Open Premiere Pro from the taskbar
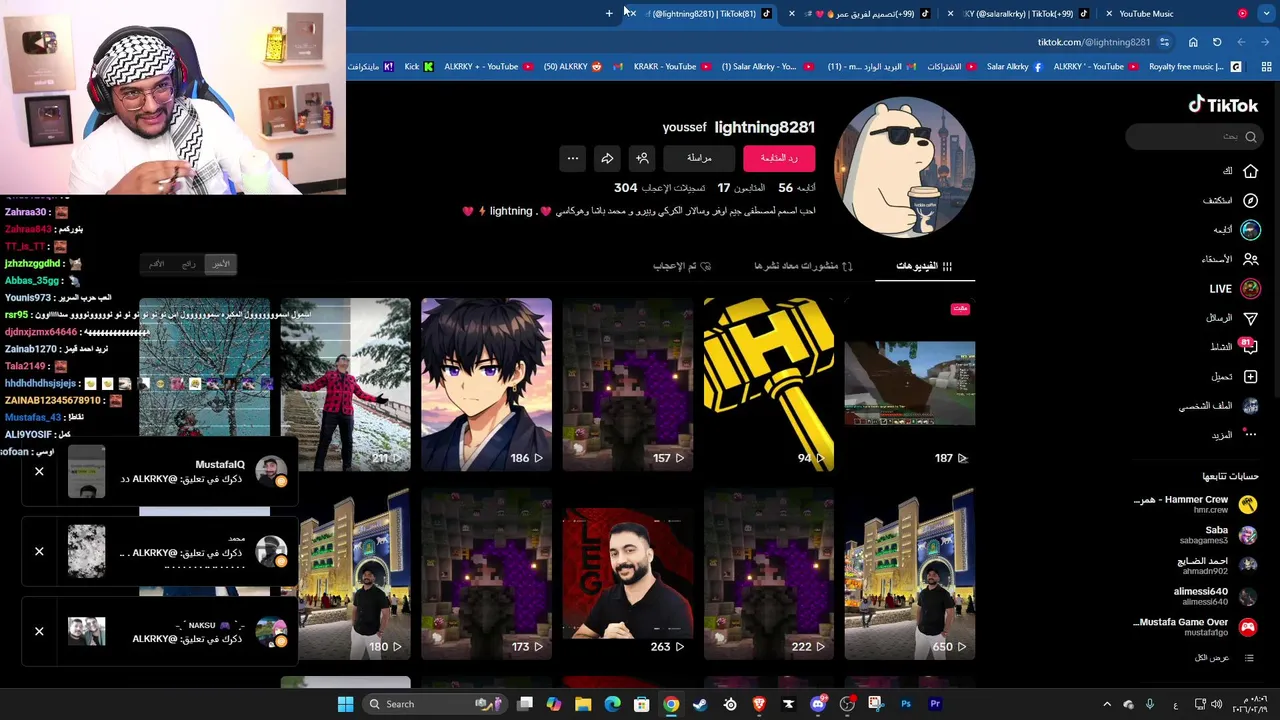Image resolution: width=1280 pixels, height=720 pixels. tap(935, 704)
